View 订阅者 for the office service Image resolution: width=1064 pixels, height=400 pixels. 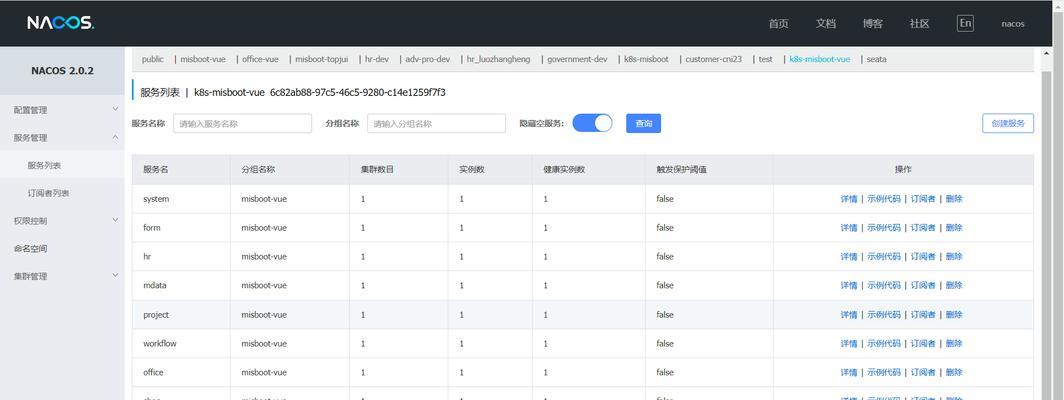[923, 372]
